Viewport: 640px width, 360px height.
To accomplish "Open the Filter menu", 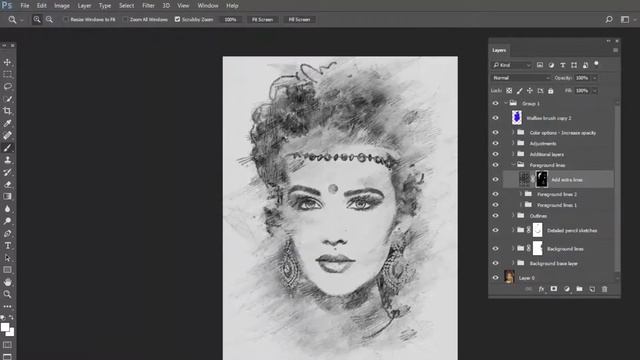I will coord(148,6).
